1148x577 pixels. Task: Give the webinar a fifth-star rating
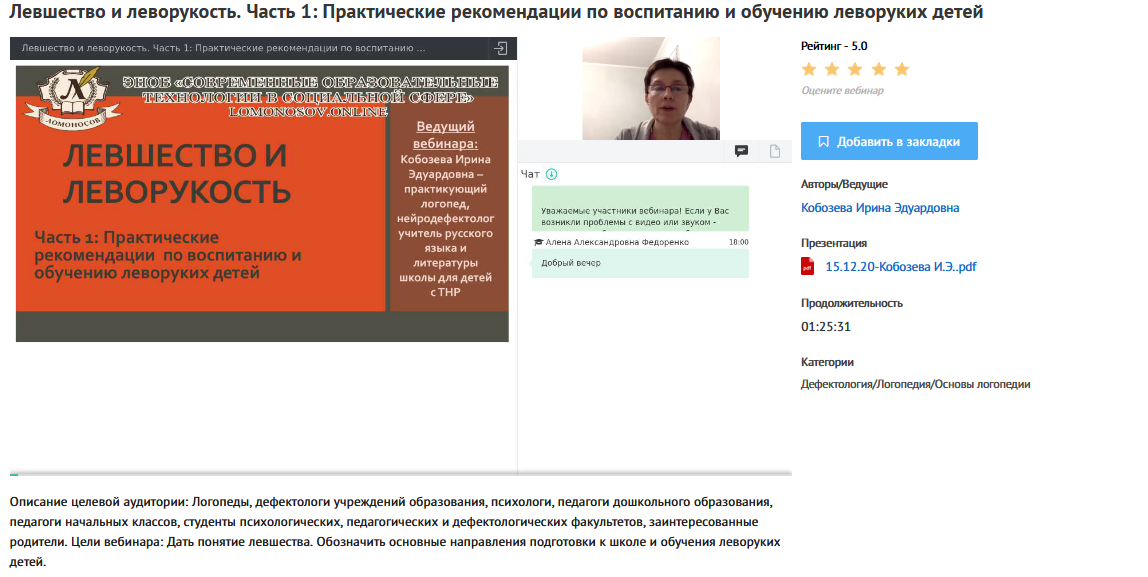click(902, 69)
